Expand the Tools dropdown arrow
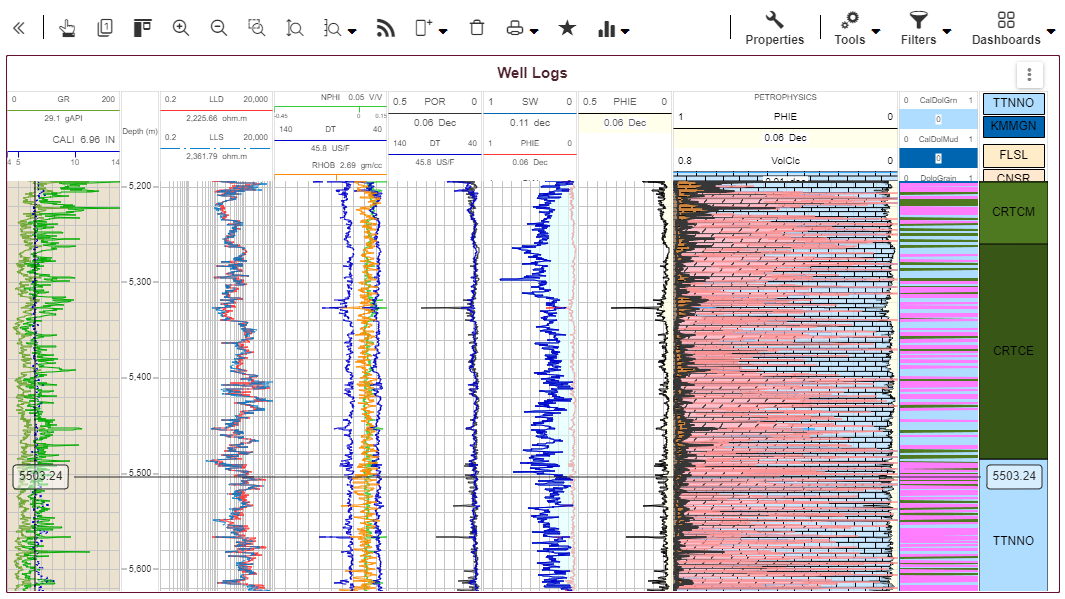Image resolution: width=1065 pixels, height=599 pixels. [876, 31]
